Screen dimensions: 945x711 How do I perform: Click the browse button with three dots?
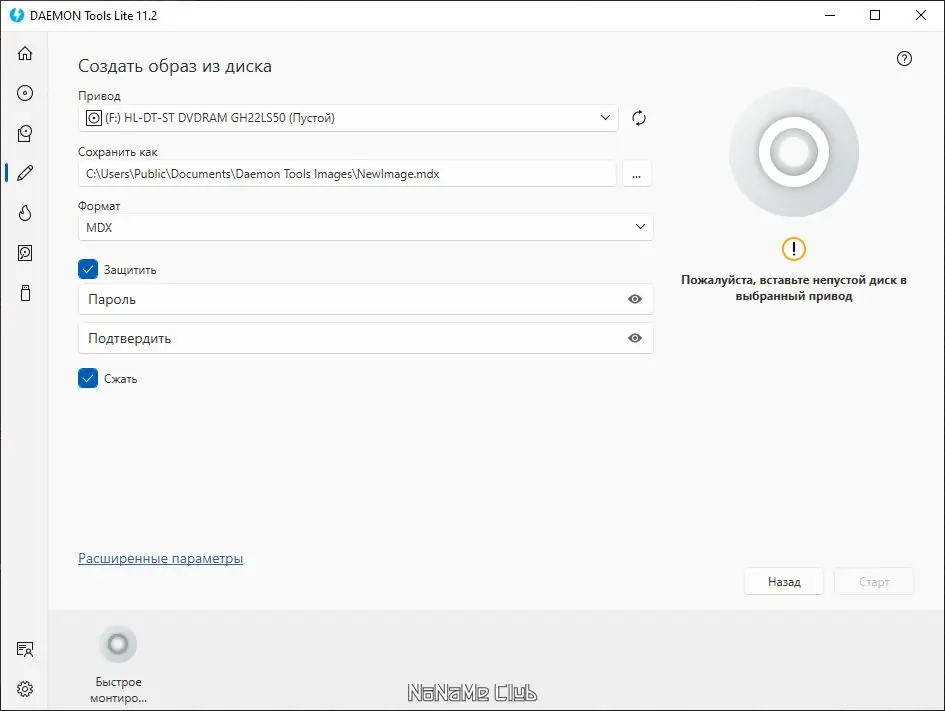[636, 174]
